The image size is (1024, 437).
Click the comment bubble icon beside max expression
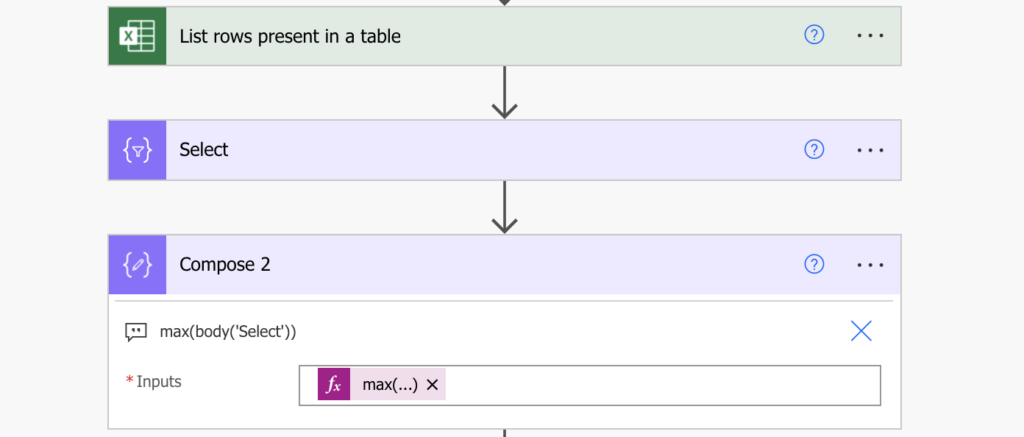tap(136, 332)
